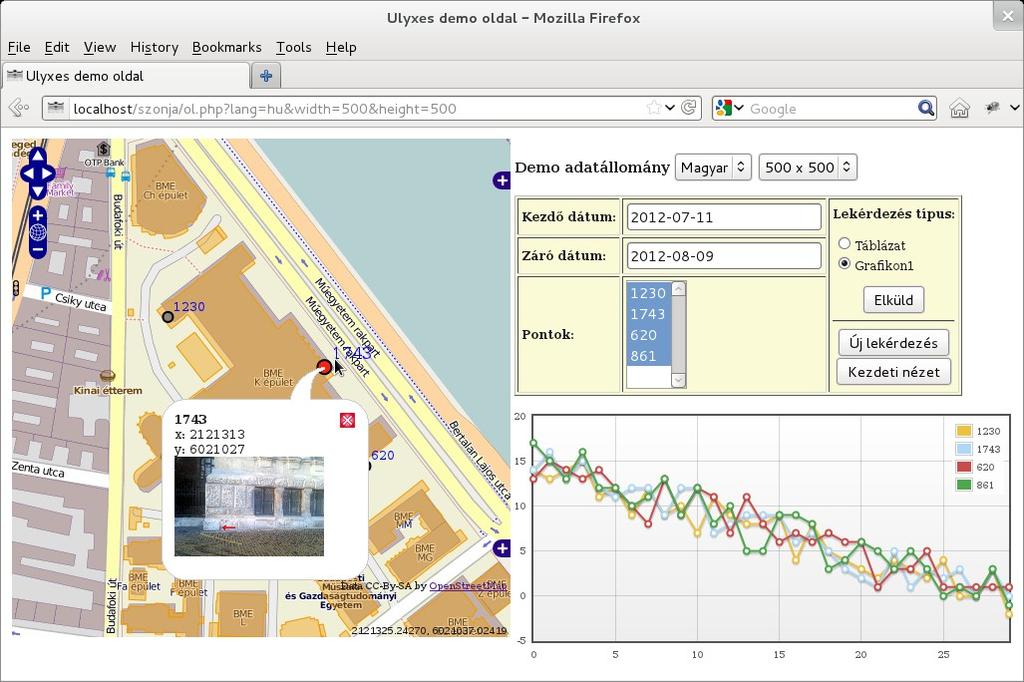Image resolution: width=1024 pixels, height=682 pixels.
Task: Click the browser back arrow
Action: tap(20, 108)
